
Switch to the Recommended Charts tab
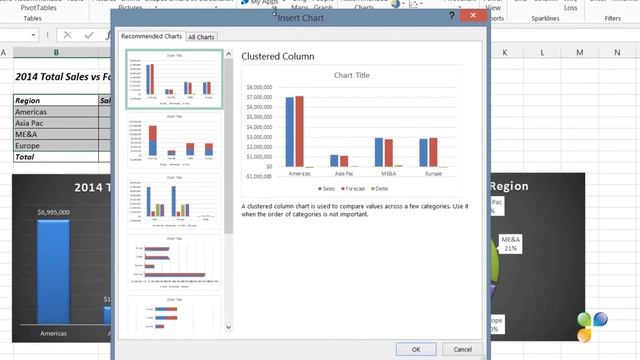tap(151, 36)
